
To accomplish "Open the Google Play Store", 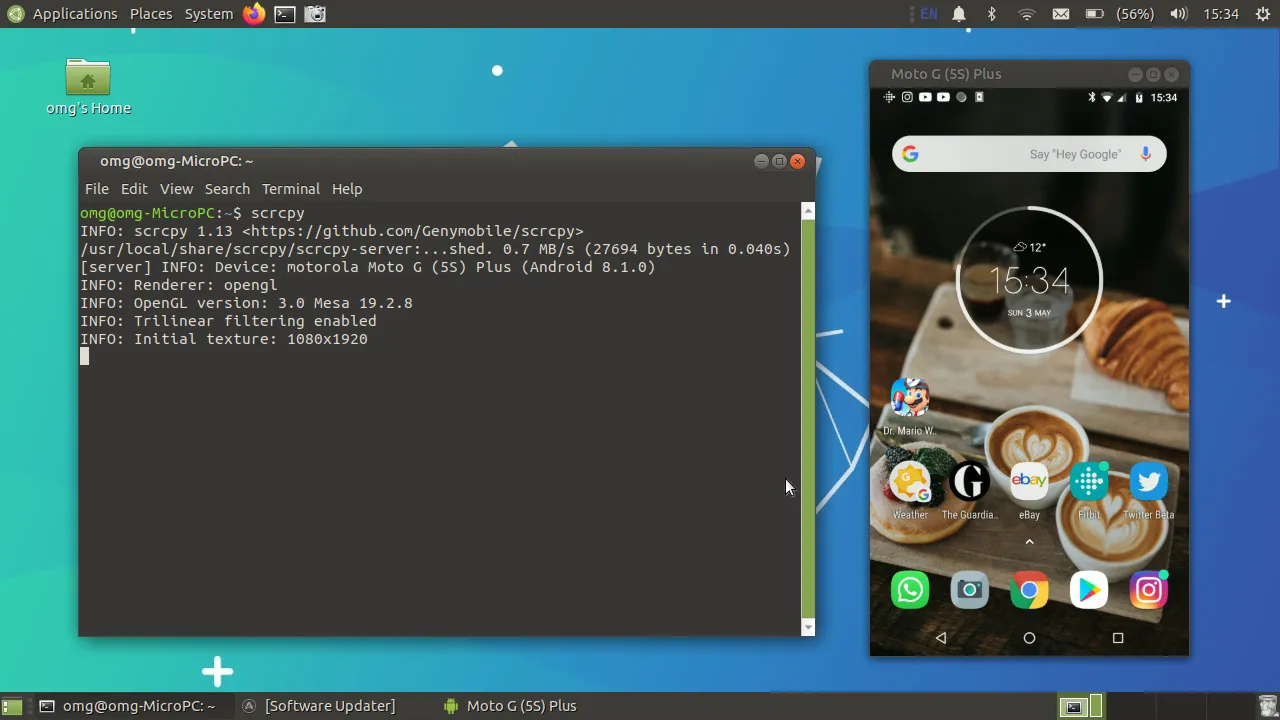I will [x=1088, y=589].
